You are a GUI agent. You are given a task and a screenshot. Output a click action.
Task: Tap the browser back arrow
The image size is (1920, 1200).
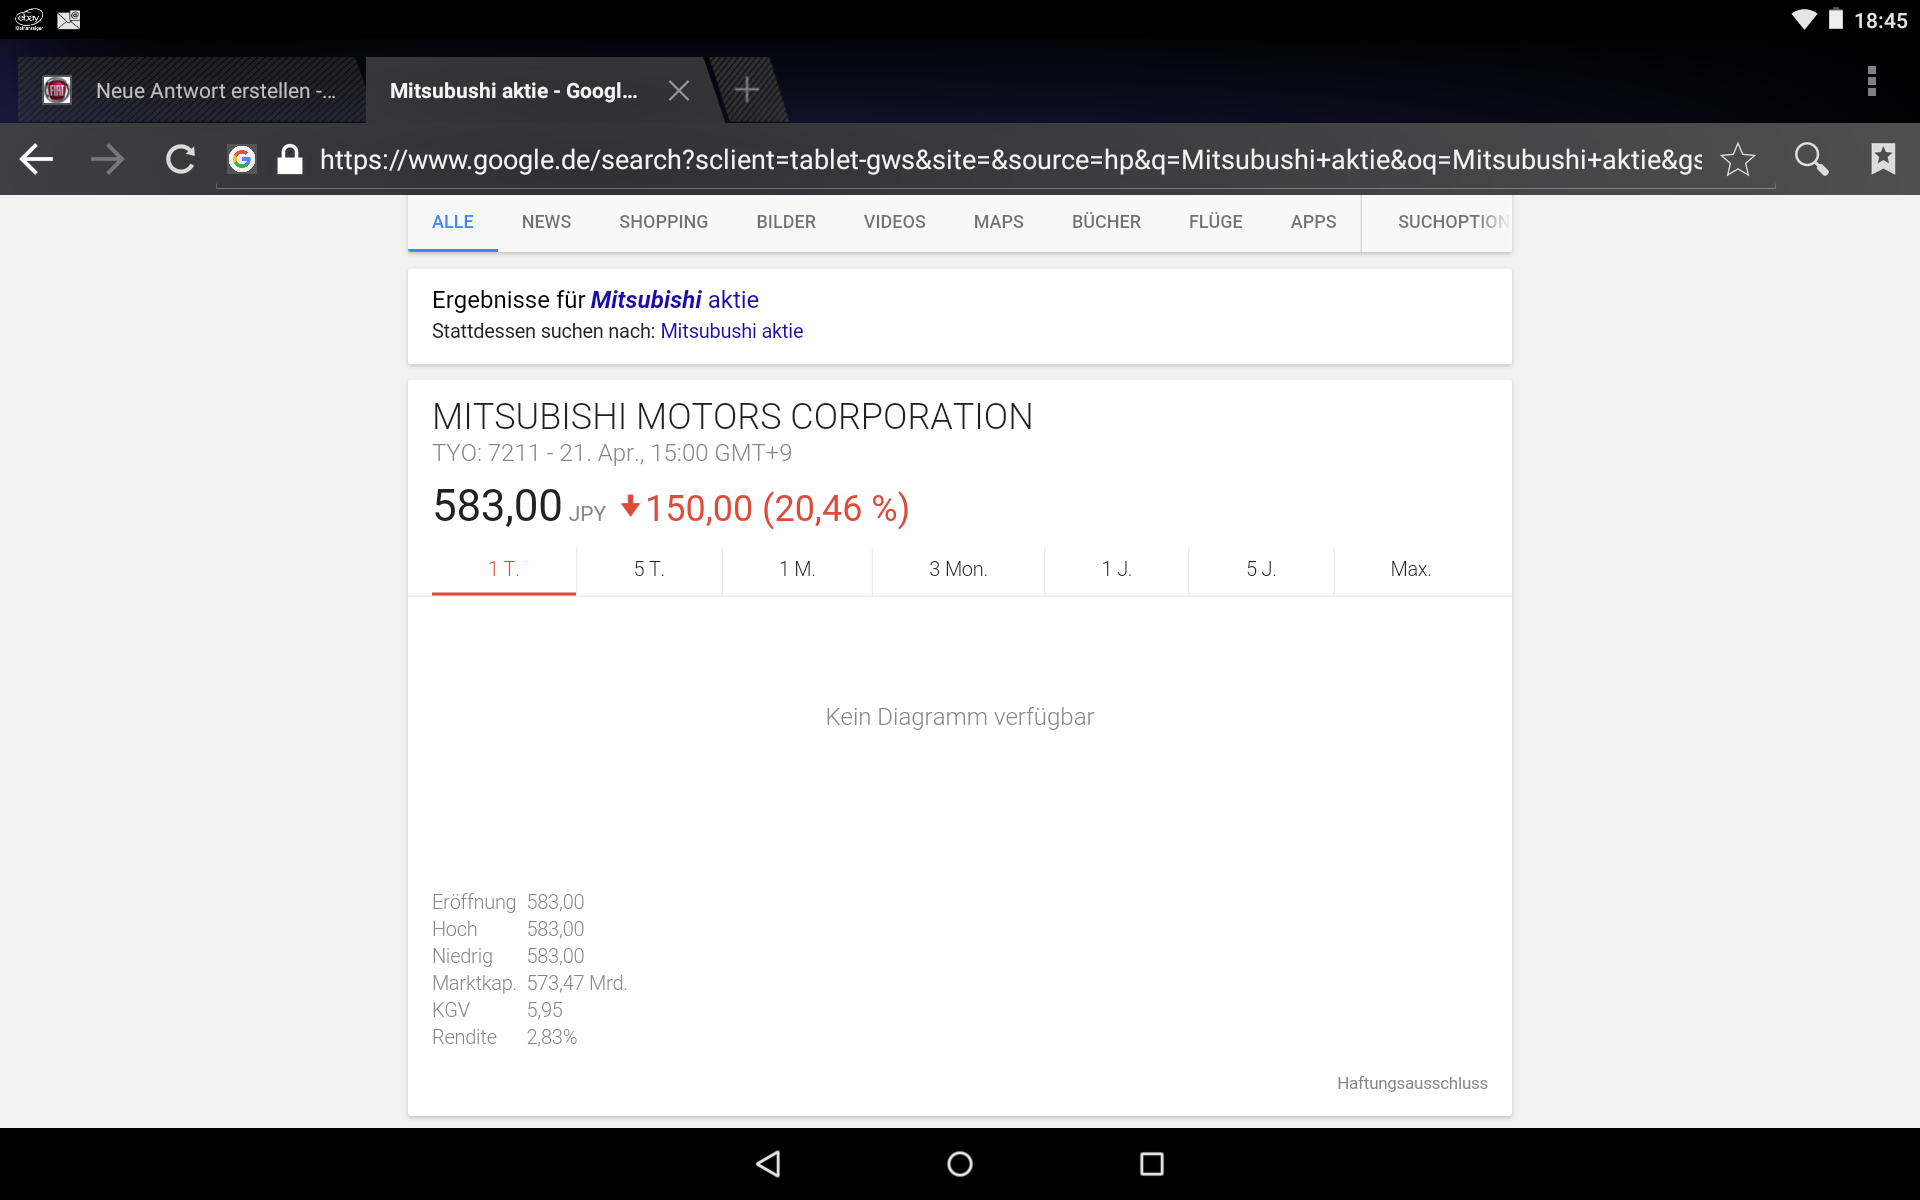(37, 159)
